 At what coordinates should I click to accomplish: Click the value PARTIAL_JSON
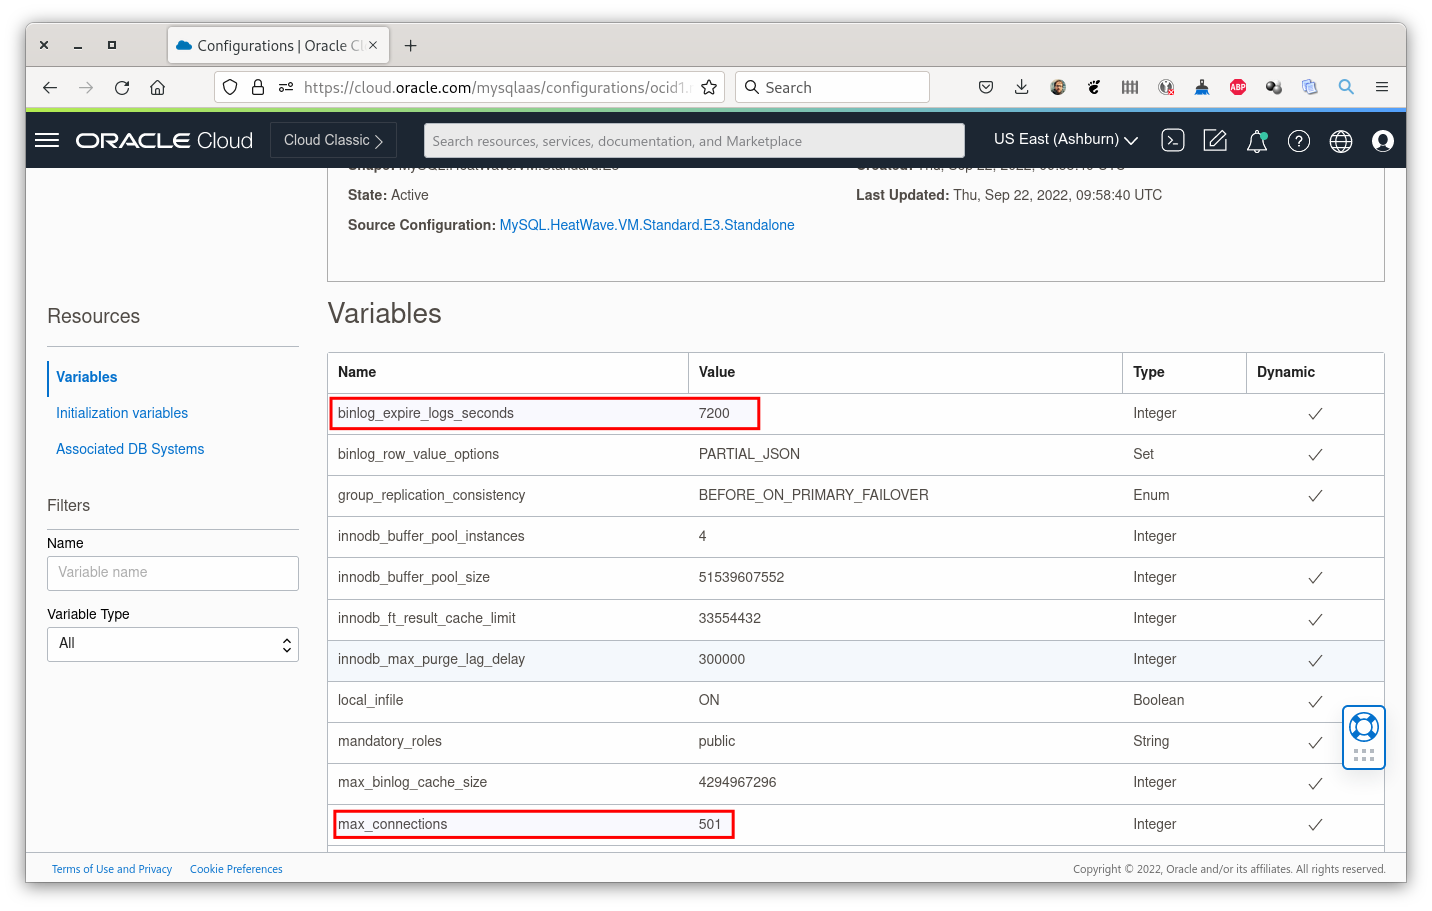coord(749,454)
